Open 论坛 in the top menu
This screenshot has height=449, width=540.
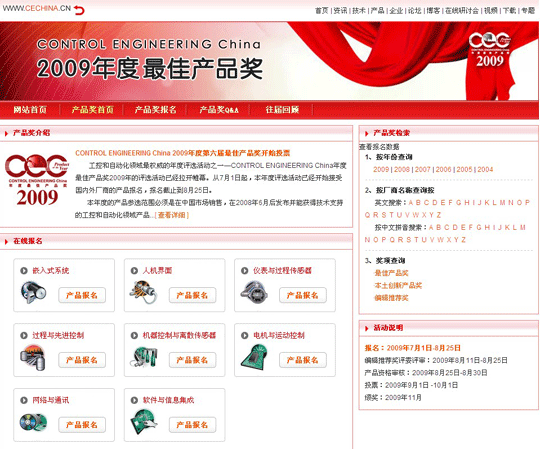415,11
